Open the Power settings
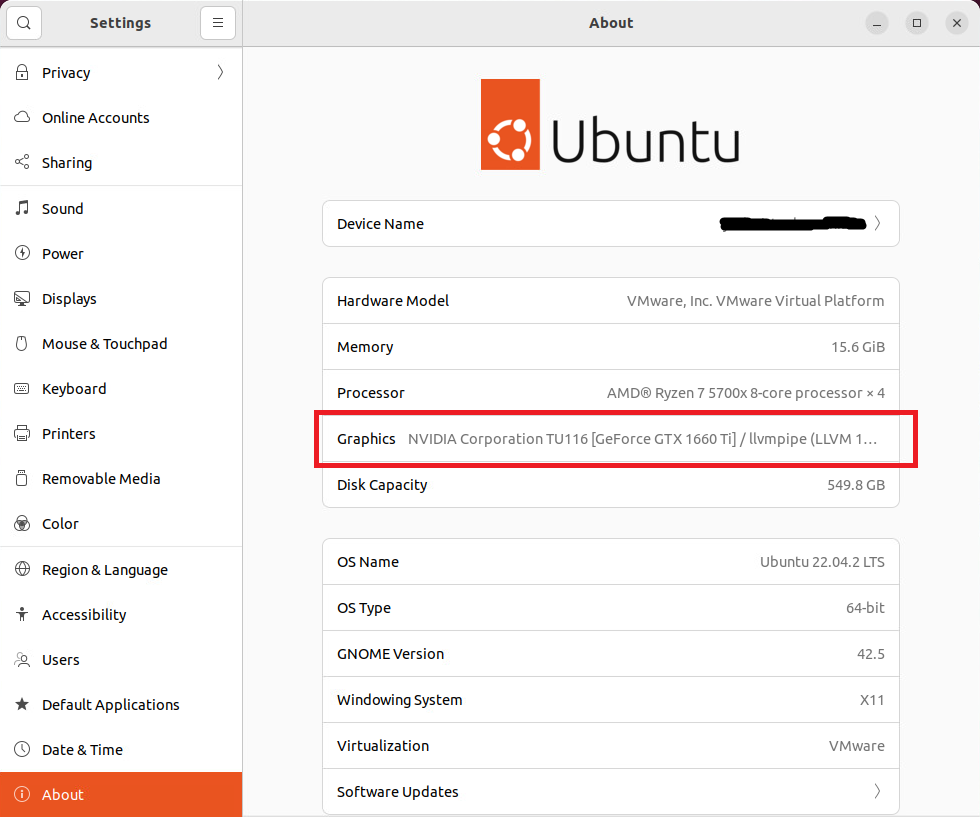 [121, 253]
